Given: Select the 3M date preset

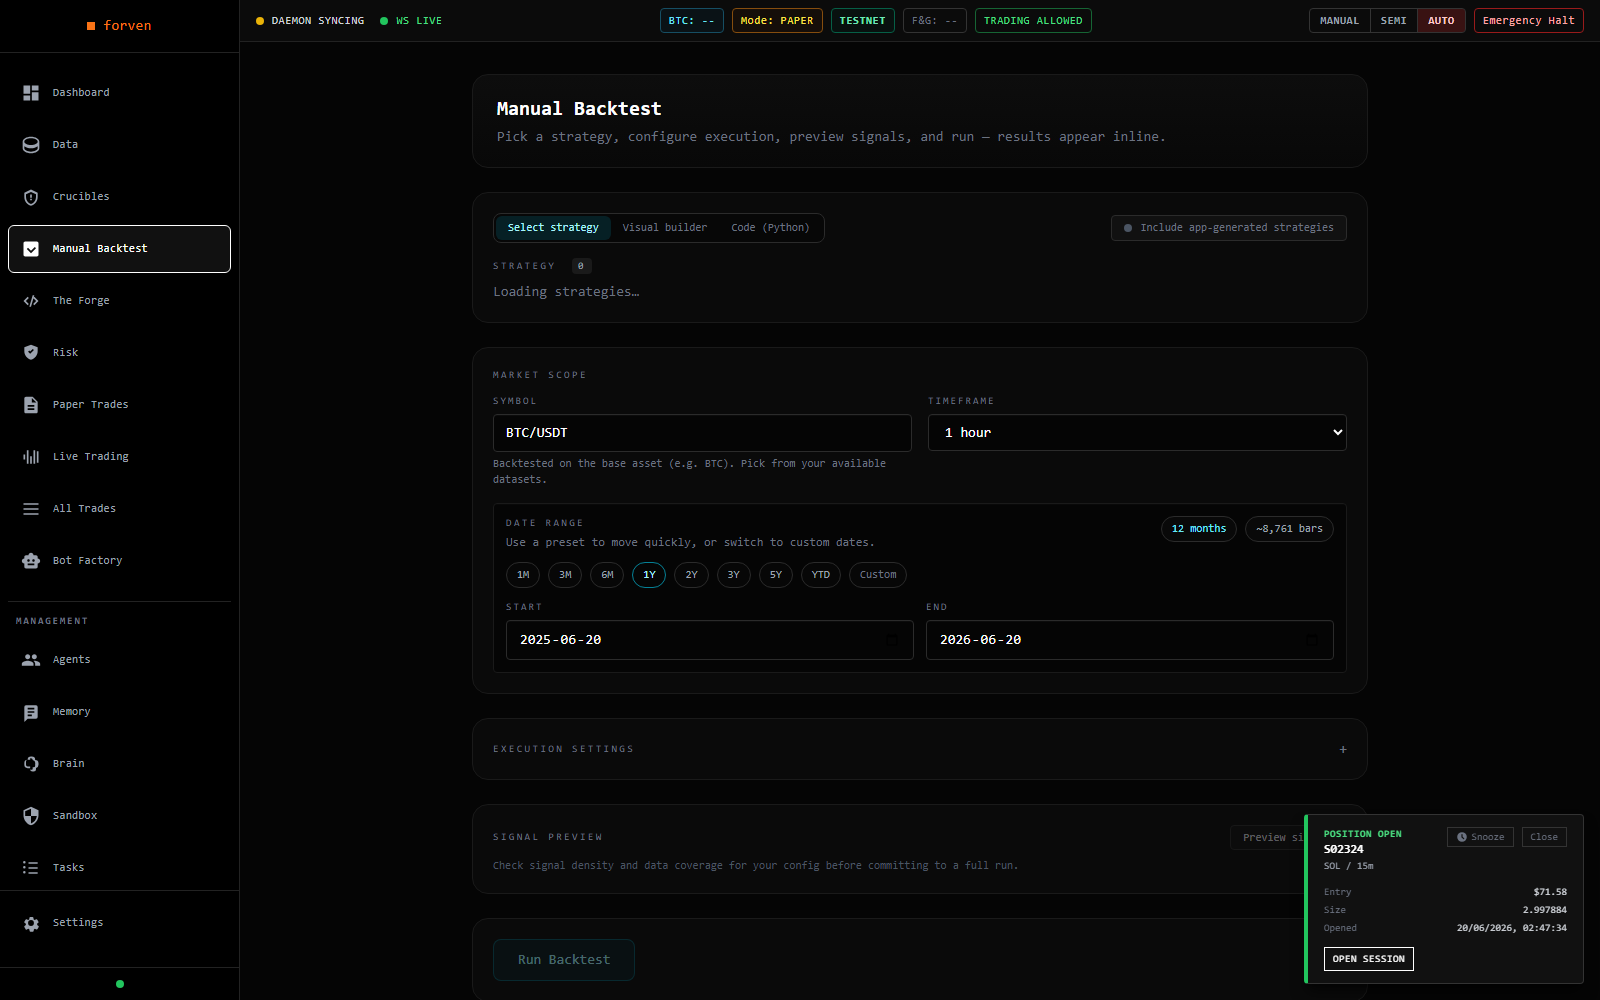Looking at the screenshot, I should (565, 575).
